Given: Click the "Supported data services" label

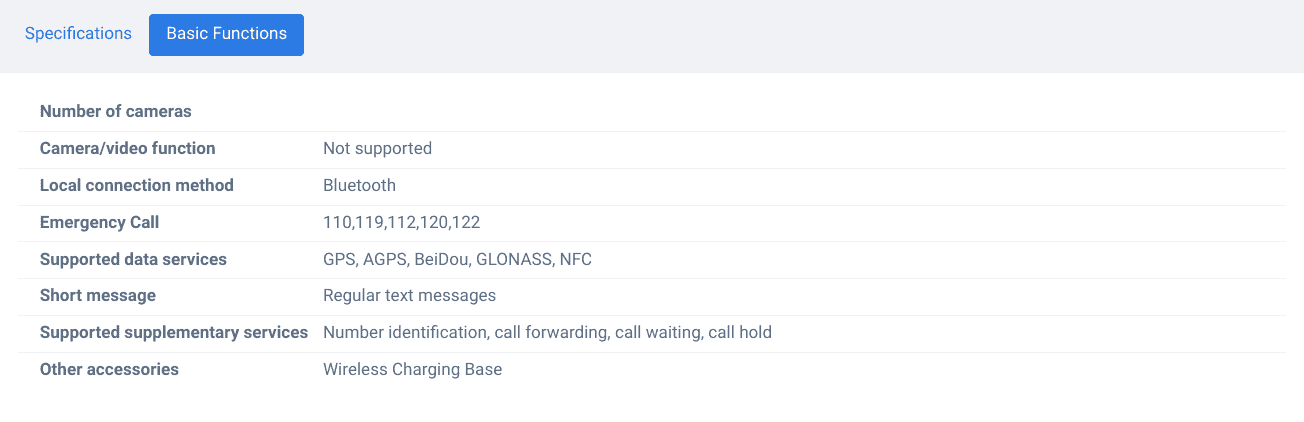Looking at the screenshot, I should [133, 259].
